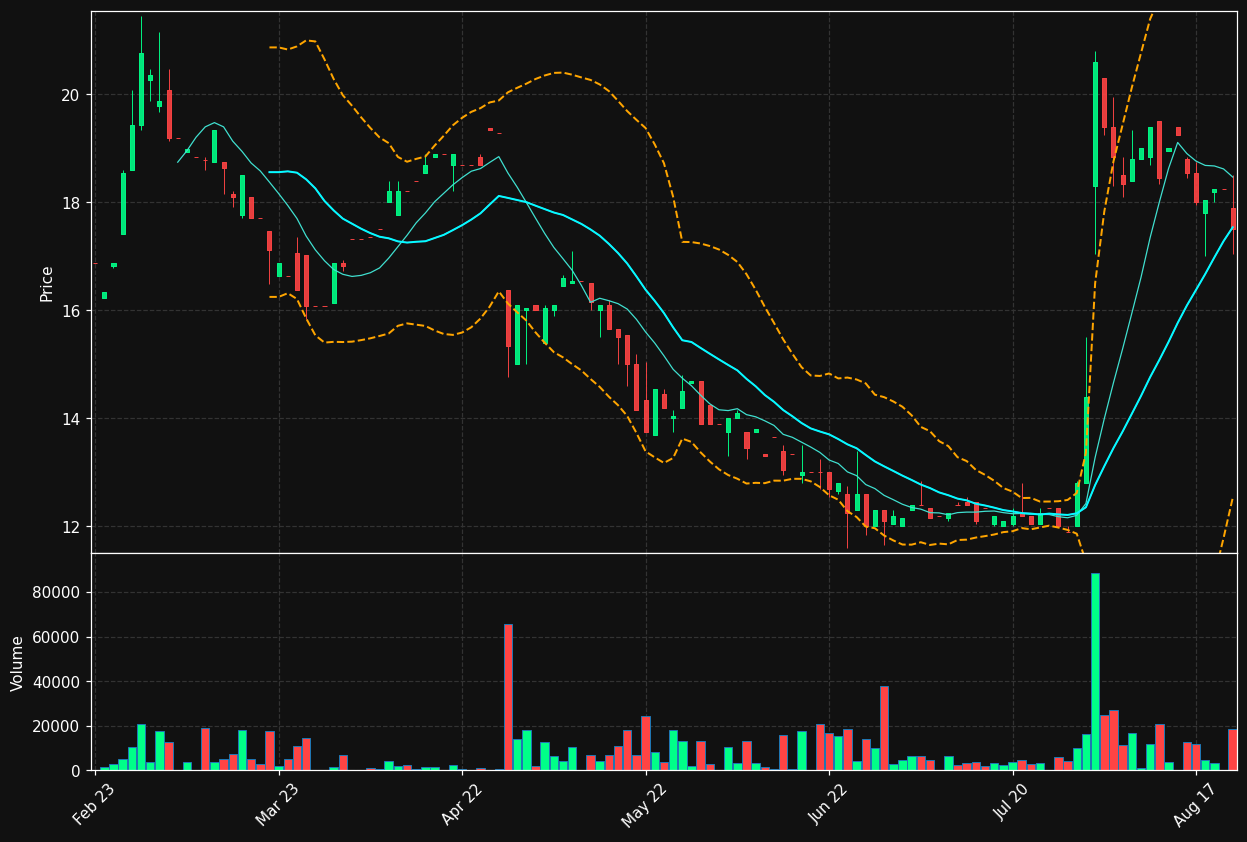Click the volume tick label '80000'
Image resolution: width=1247 pixels, height=842 pixels.
tap(58, 593)
